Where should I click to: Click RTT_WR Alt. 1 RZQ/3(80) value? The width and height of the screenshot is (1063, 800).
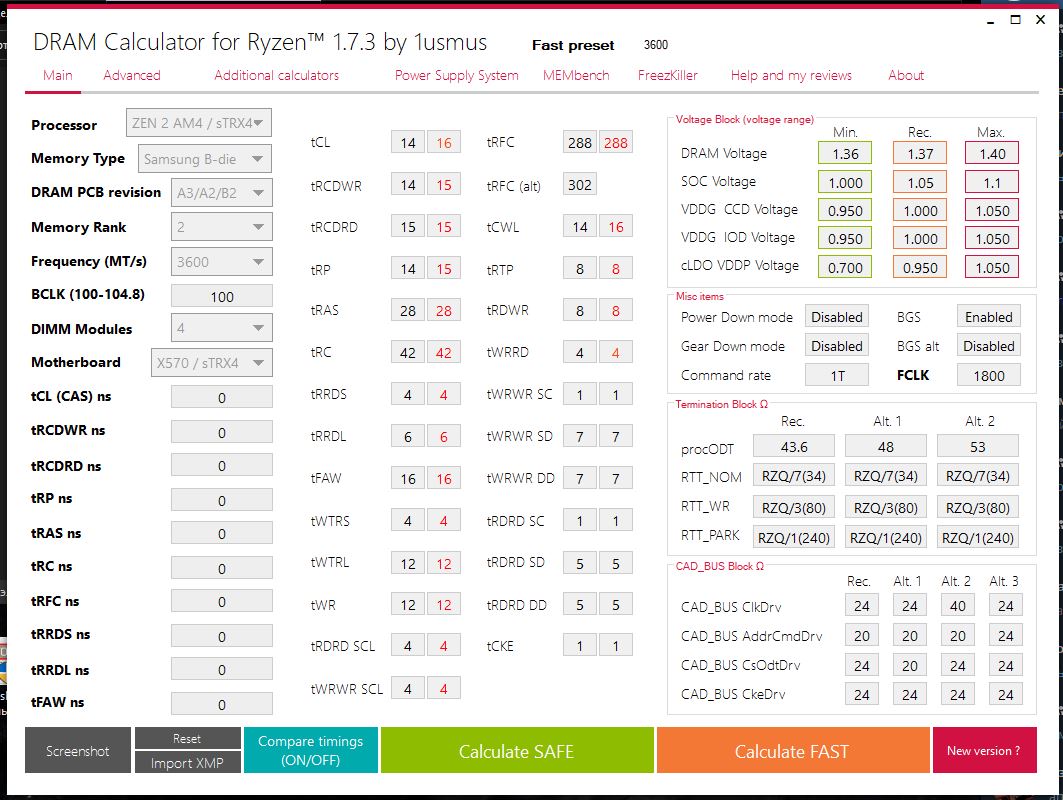coord(885,507)
